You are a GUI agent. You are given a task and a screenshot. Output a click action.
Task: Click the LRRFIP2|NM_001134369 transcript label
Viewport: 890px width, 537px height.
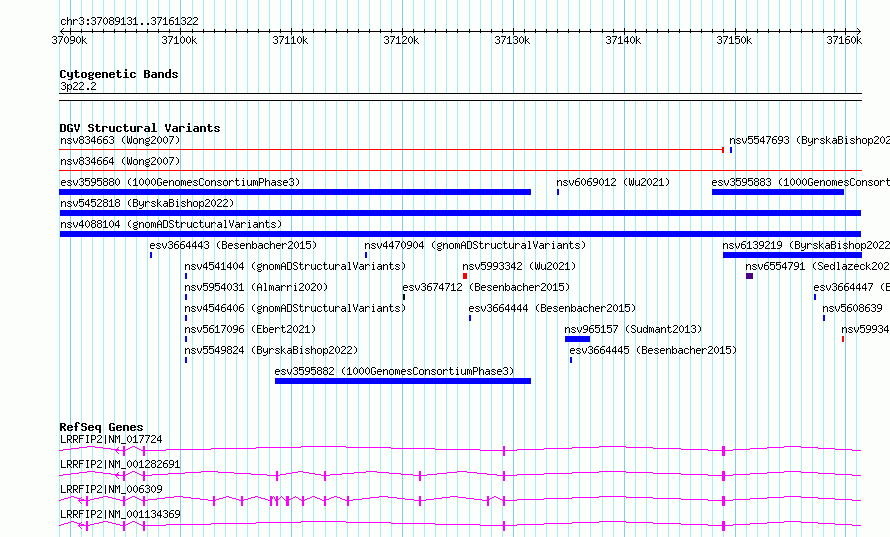120,514
